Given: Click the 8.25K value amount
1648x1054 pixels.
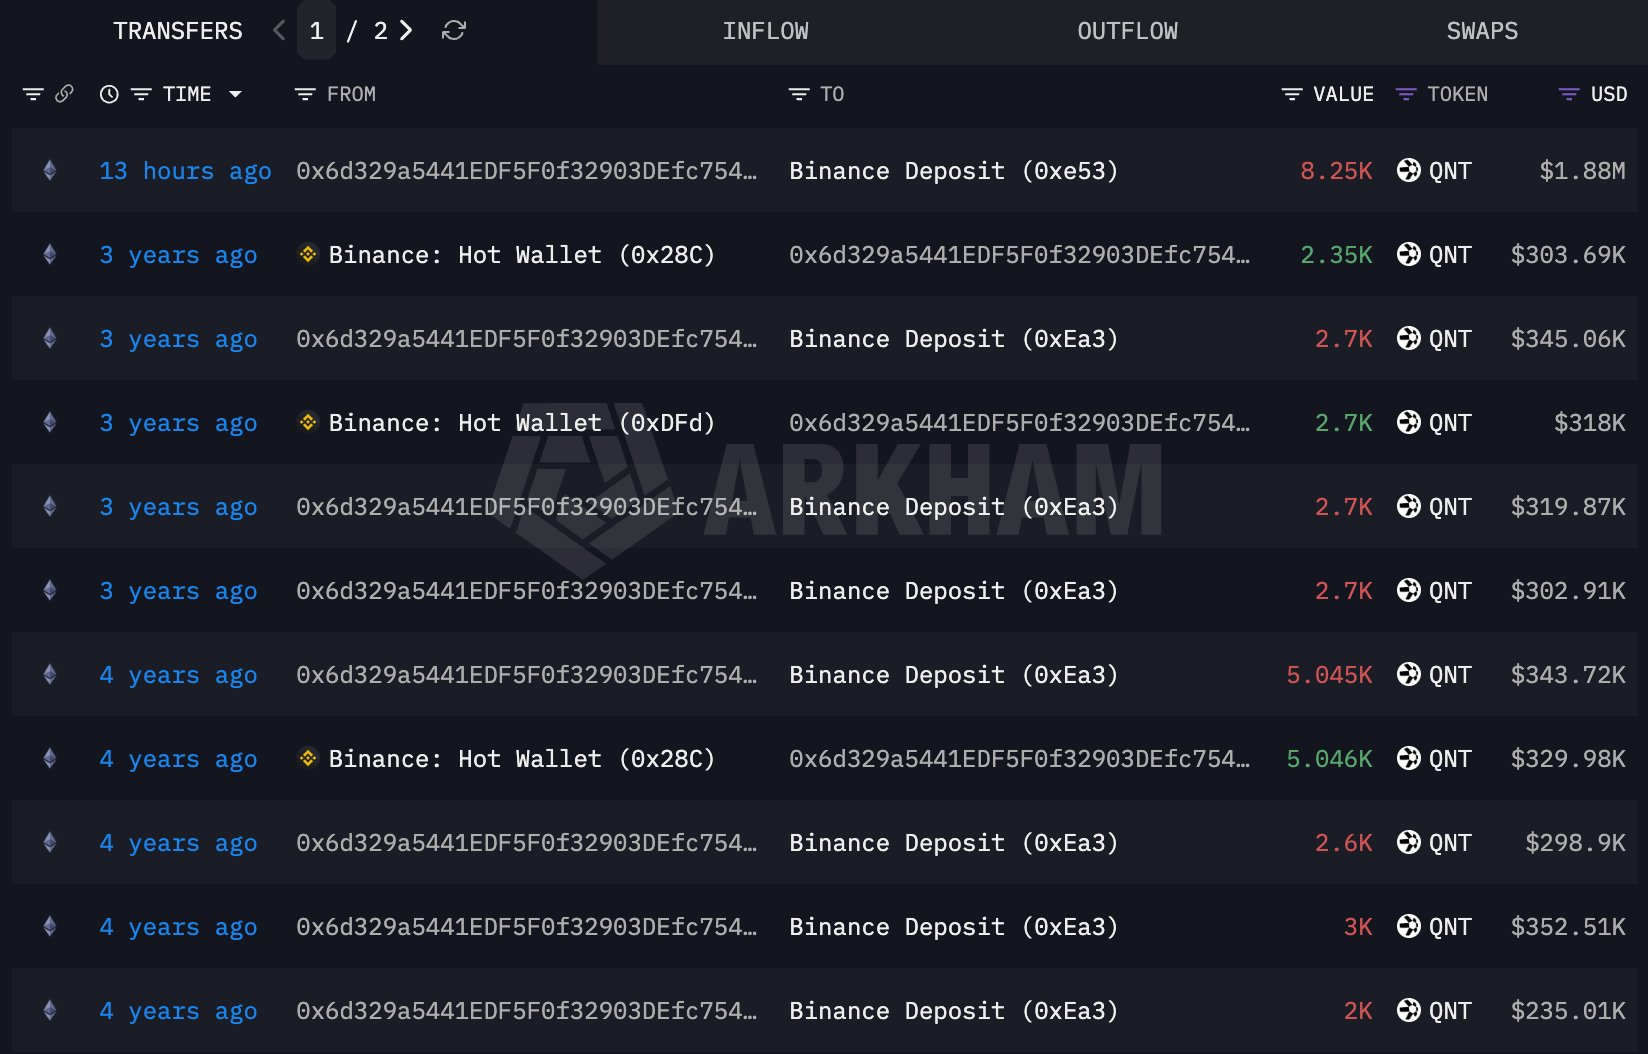Looking at the screenshot, I should (1336, 171).
